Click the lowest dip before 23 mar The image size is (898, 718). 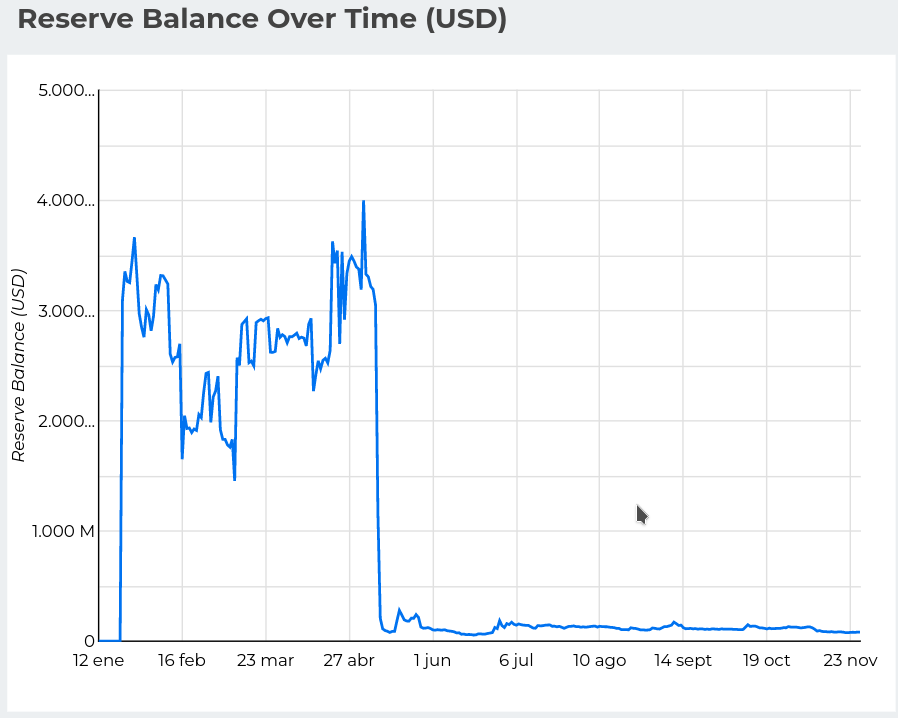(234, 479)
